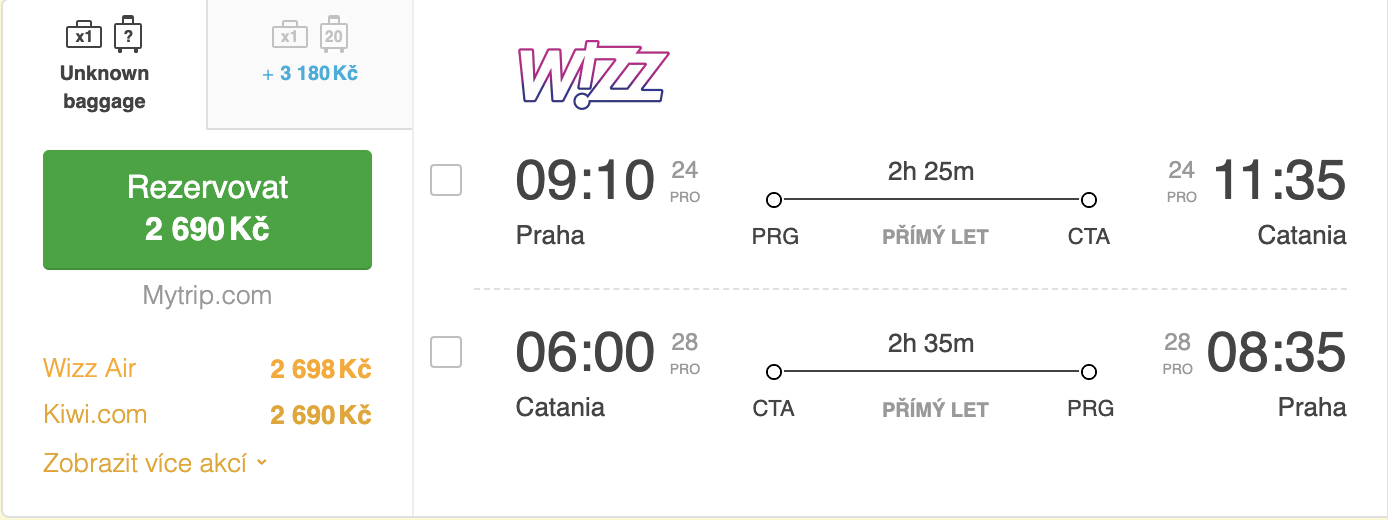Click the CTA departure dot on the 2h 35m route
The image size is (1388, 520).
773,372
